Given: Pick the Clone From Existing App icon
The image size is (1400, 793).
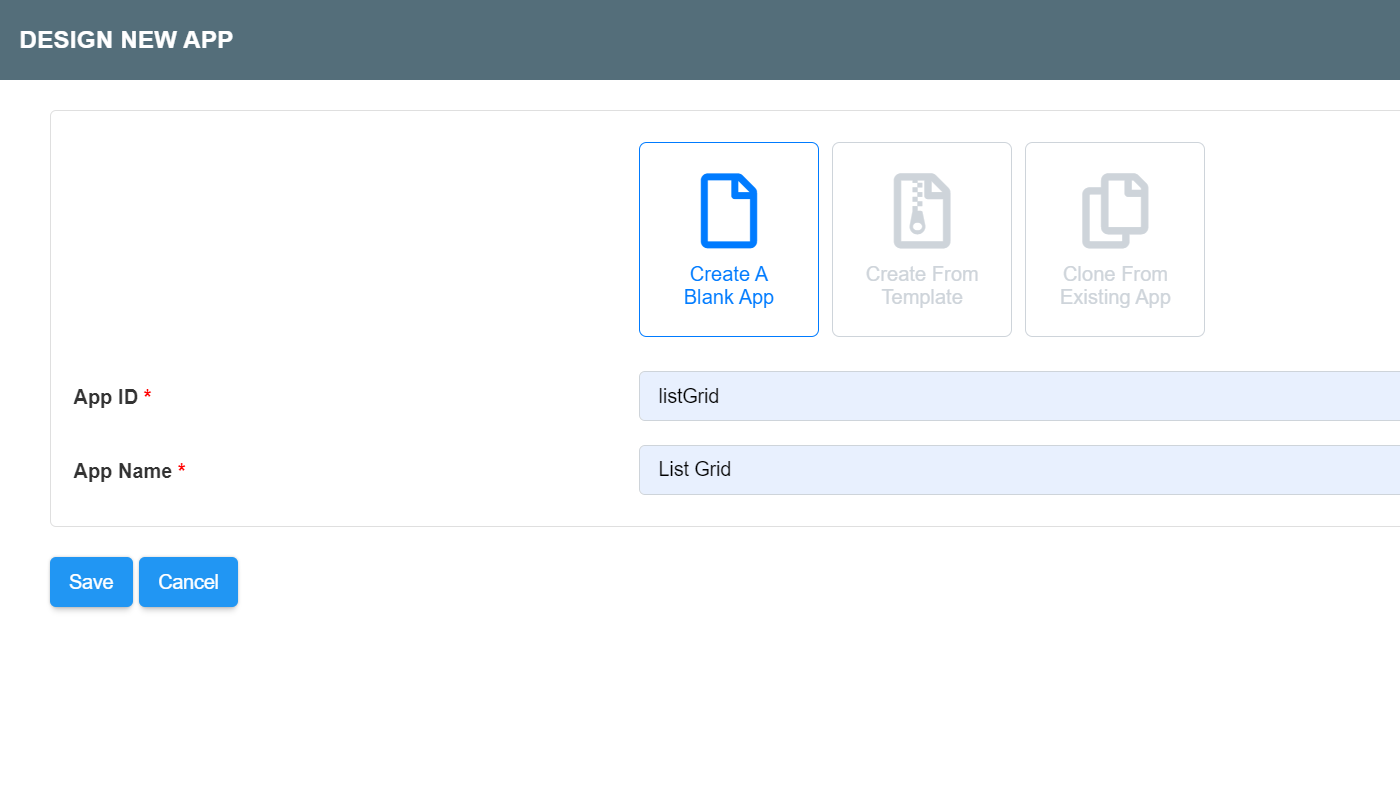Looking at the screenshot, I should point(1115,211).
